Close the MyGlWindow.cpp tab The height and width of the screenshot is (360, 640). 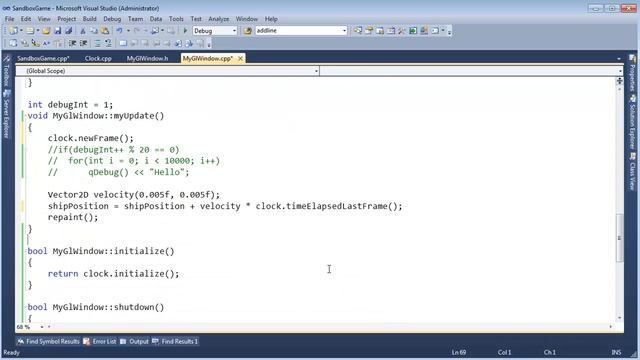click(x=240, y=58)
